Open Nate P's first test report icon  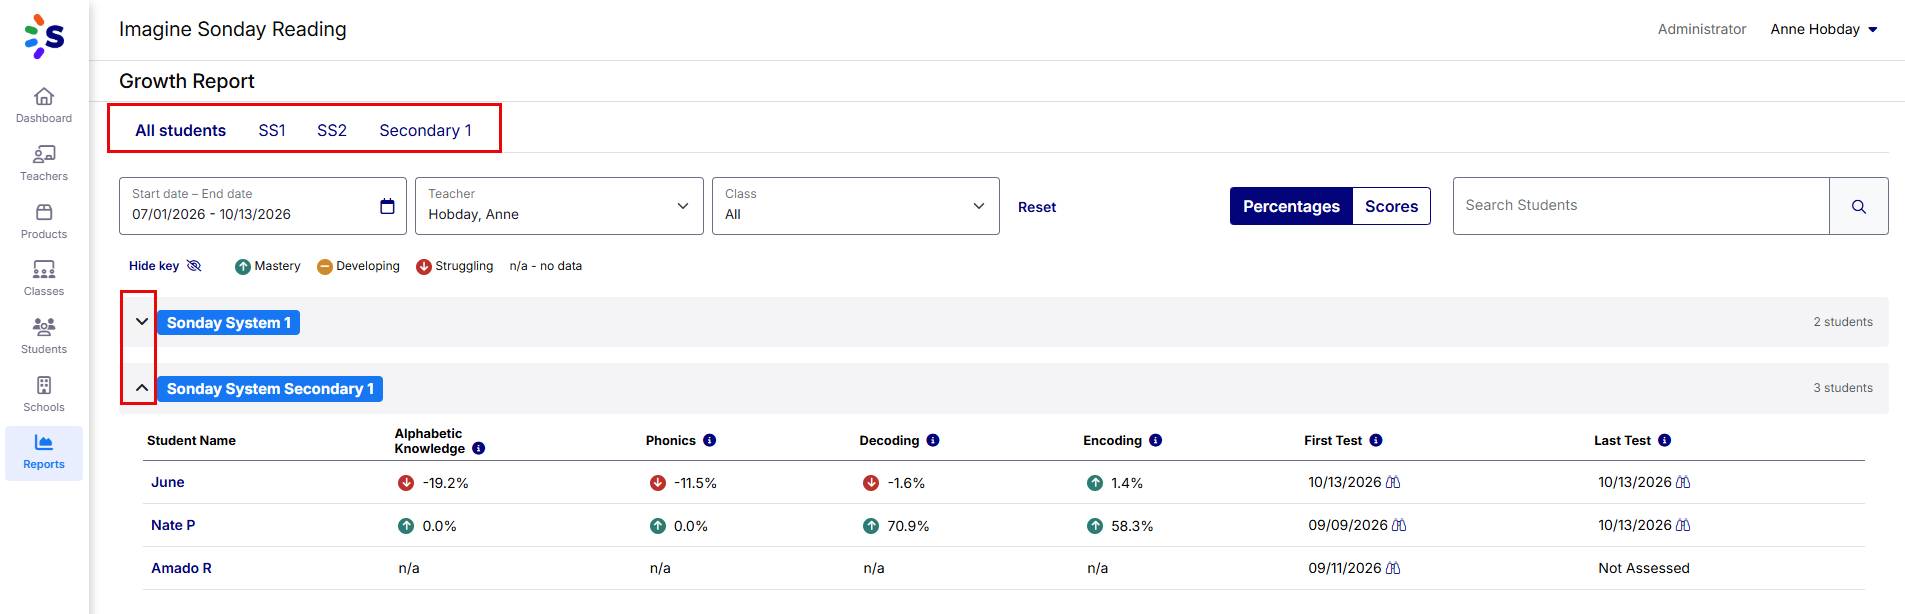(1399, 525)
